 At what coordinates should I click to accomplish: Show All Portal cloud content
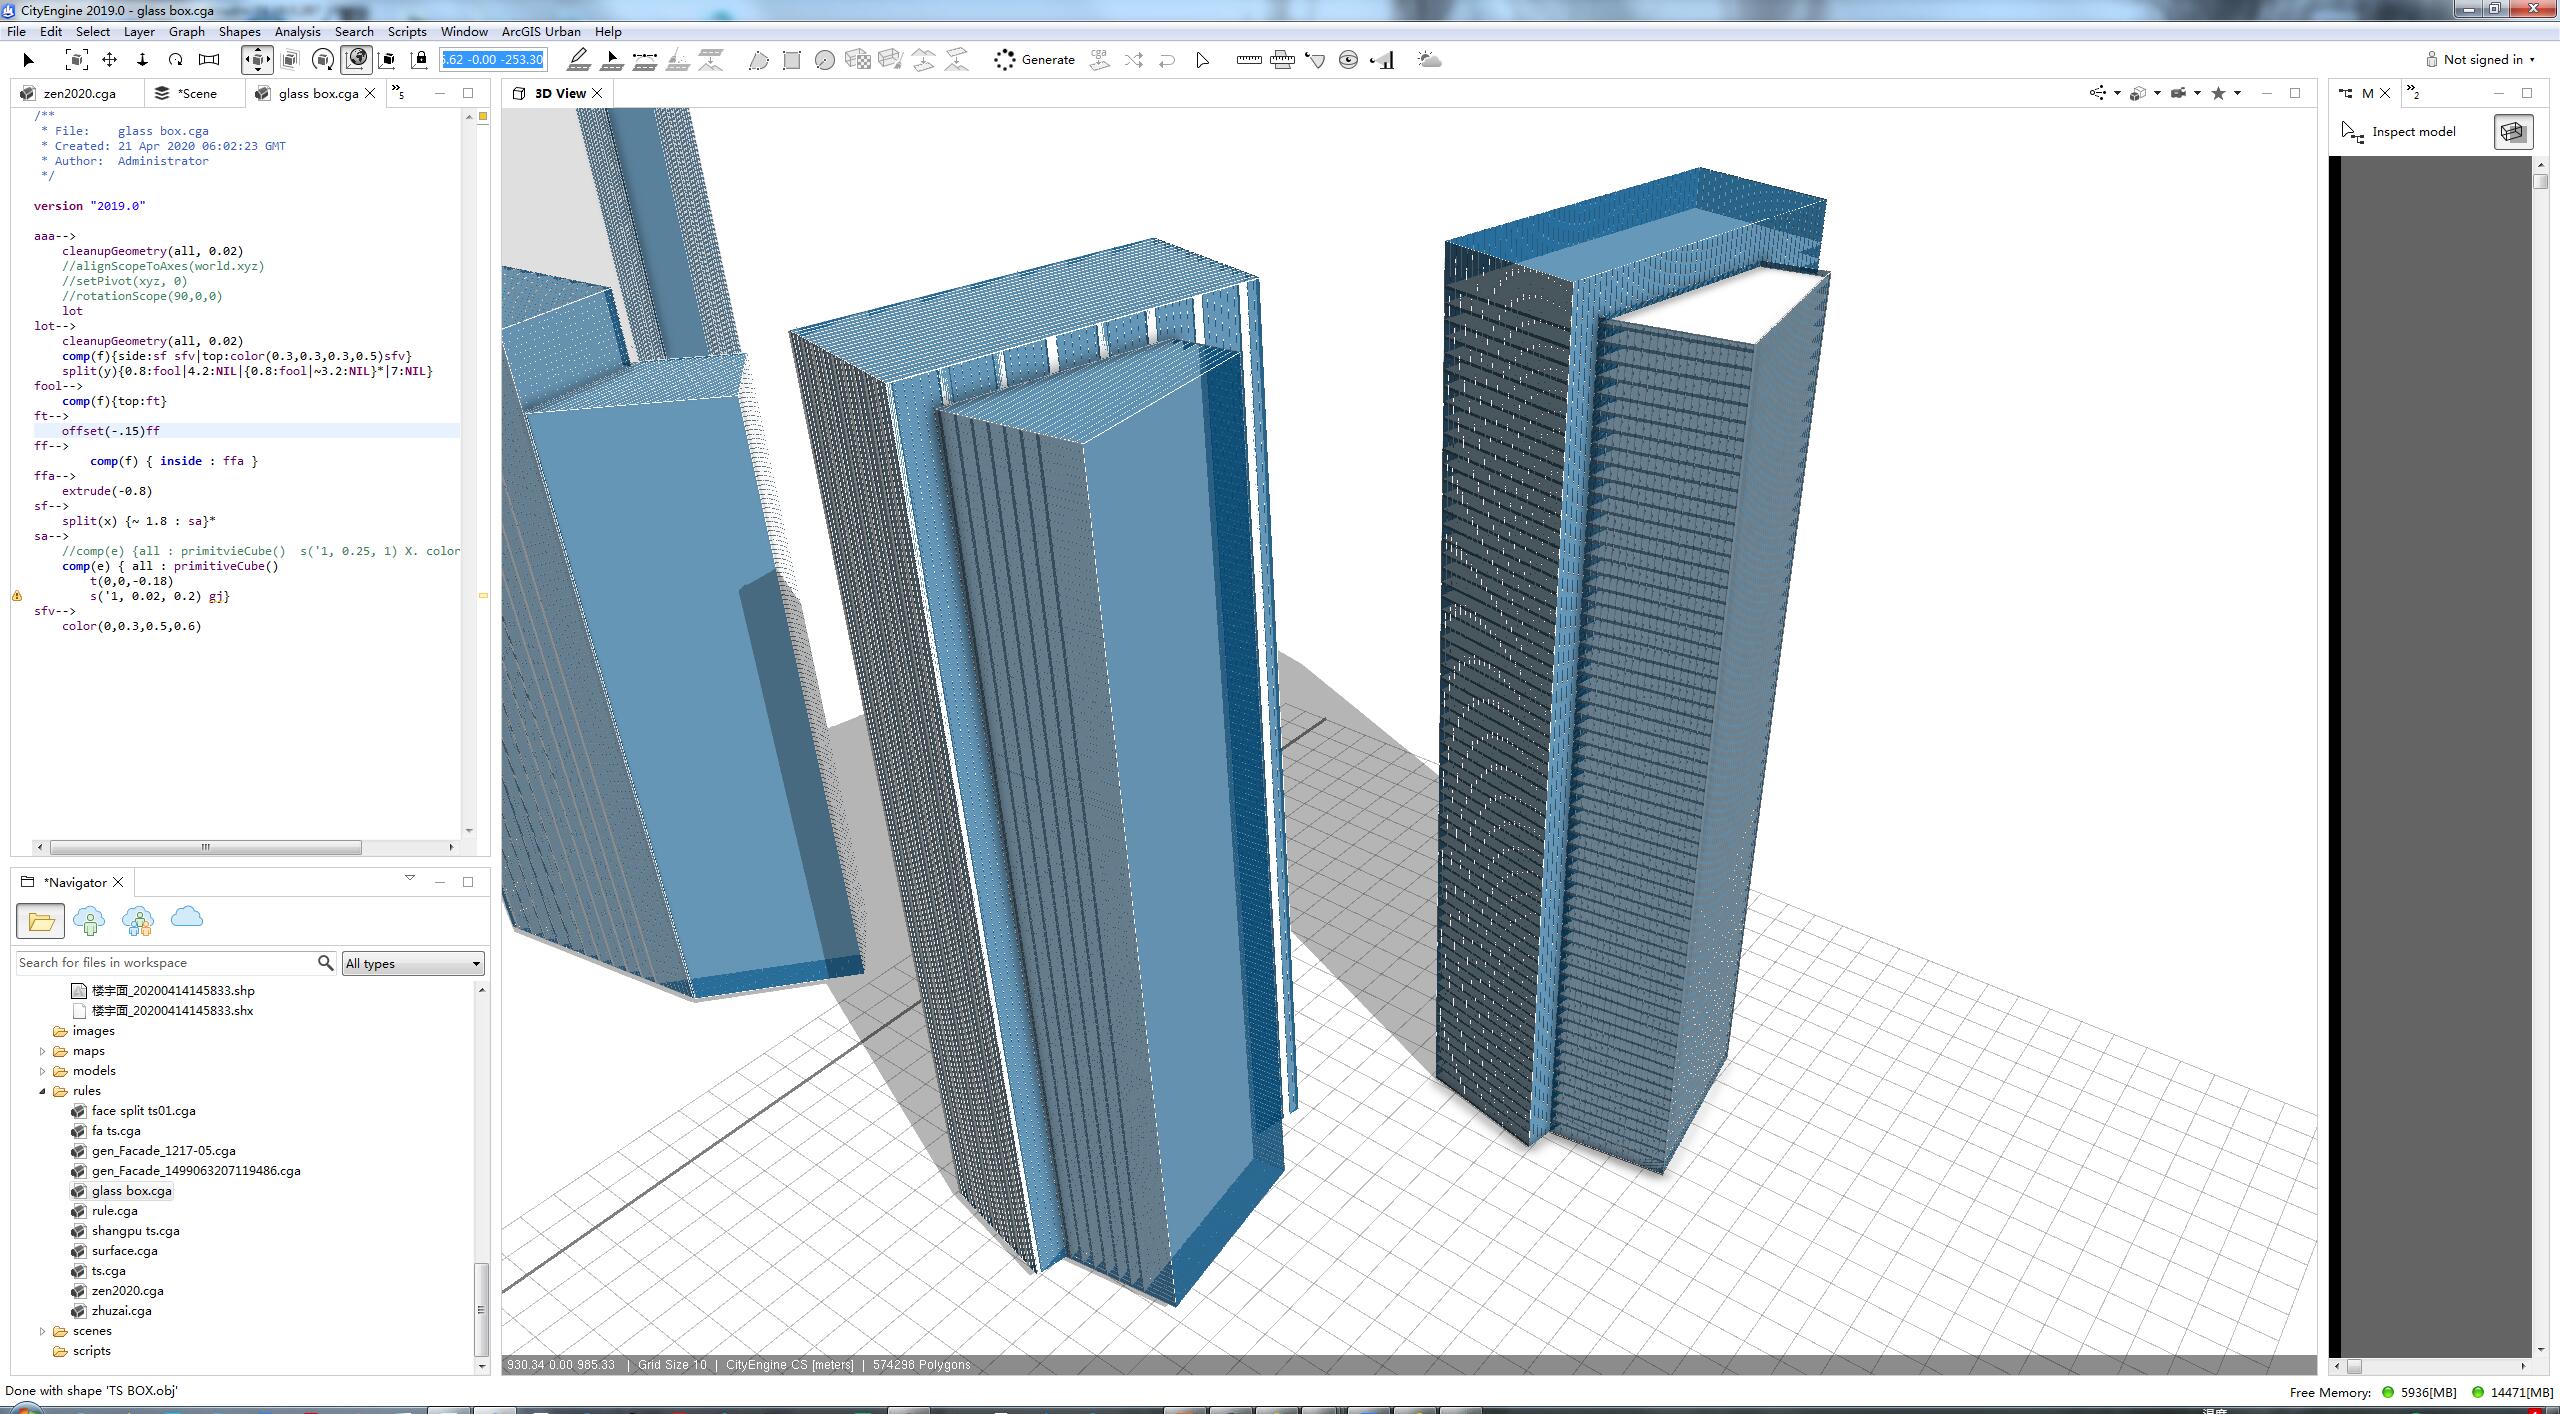coord(187,917)
